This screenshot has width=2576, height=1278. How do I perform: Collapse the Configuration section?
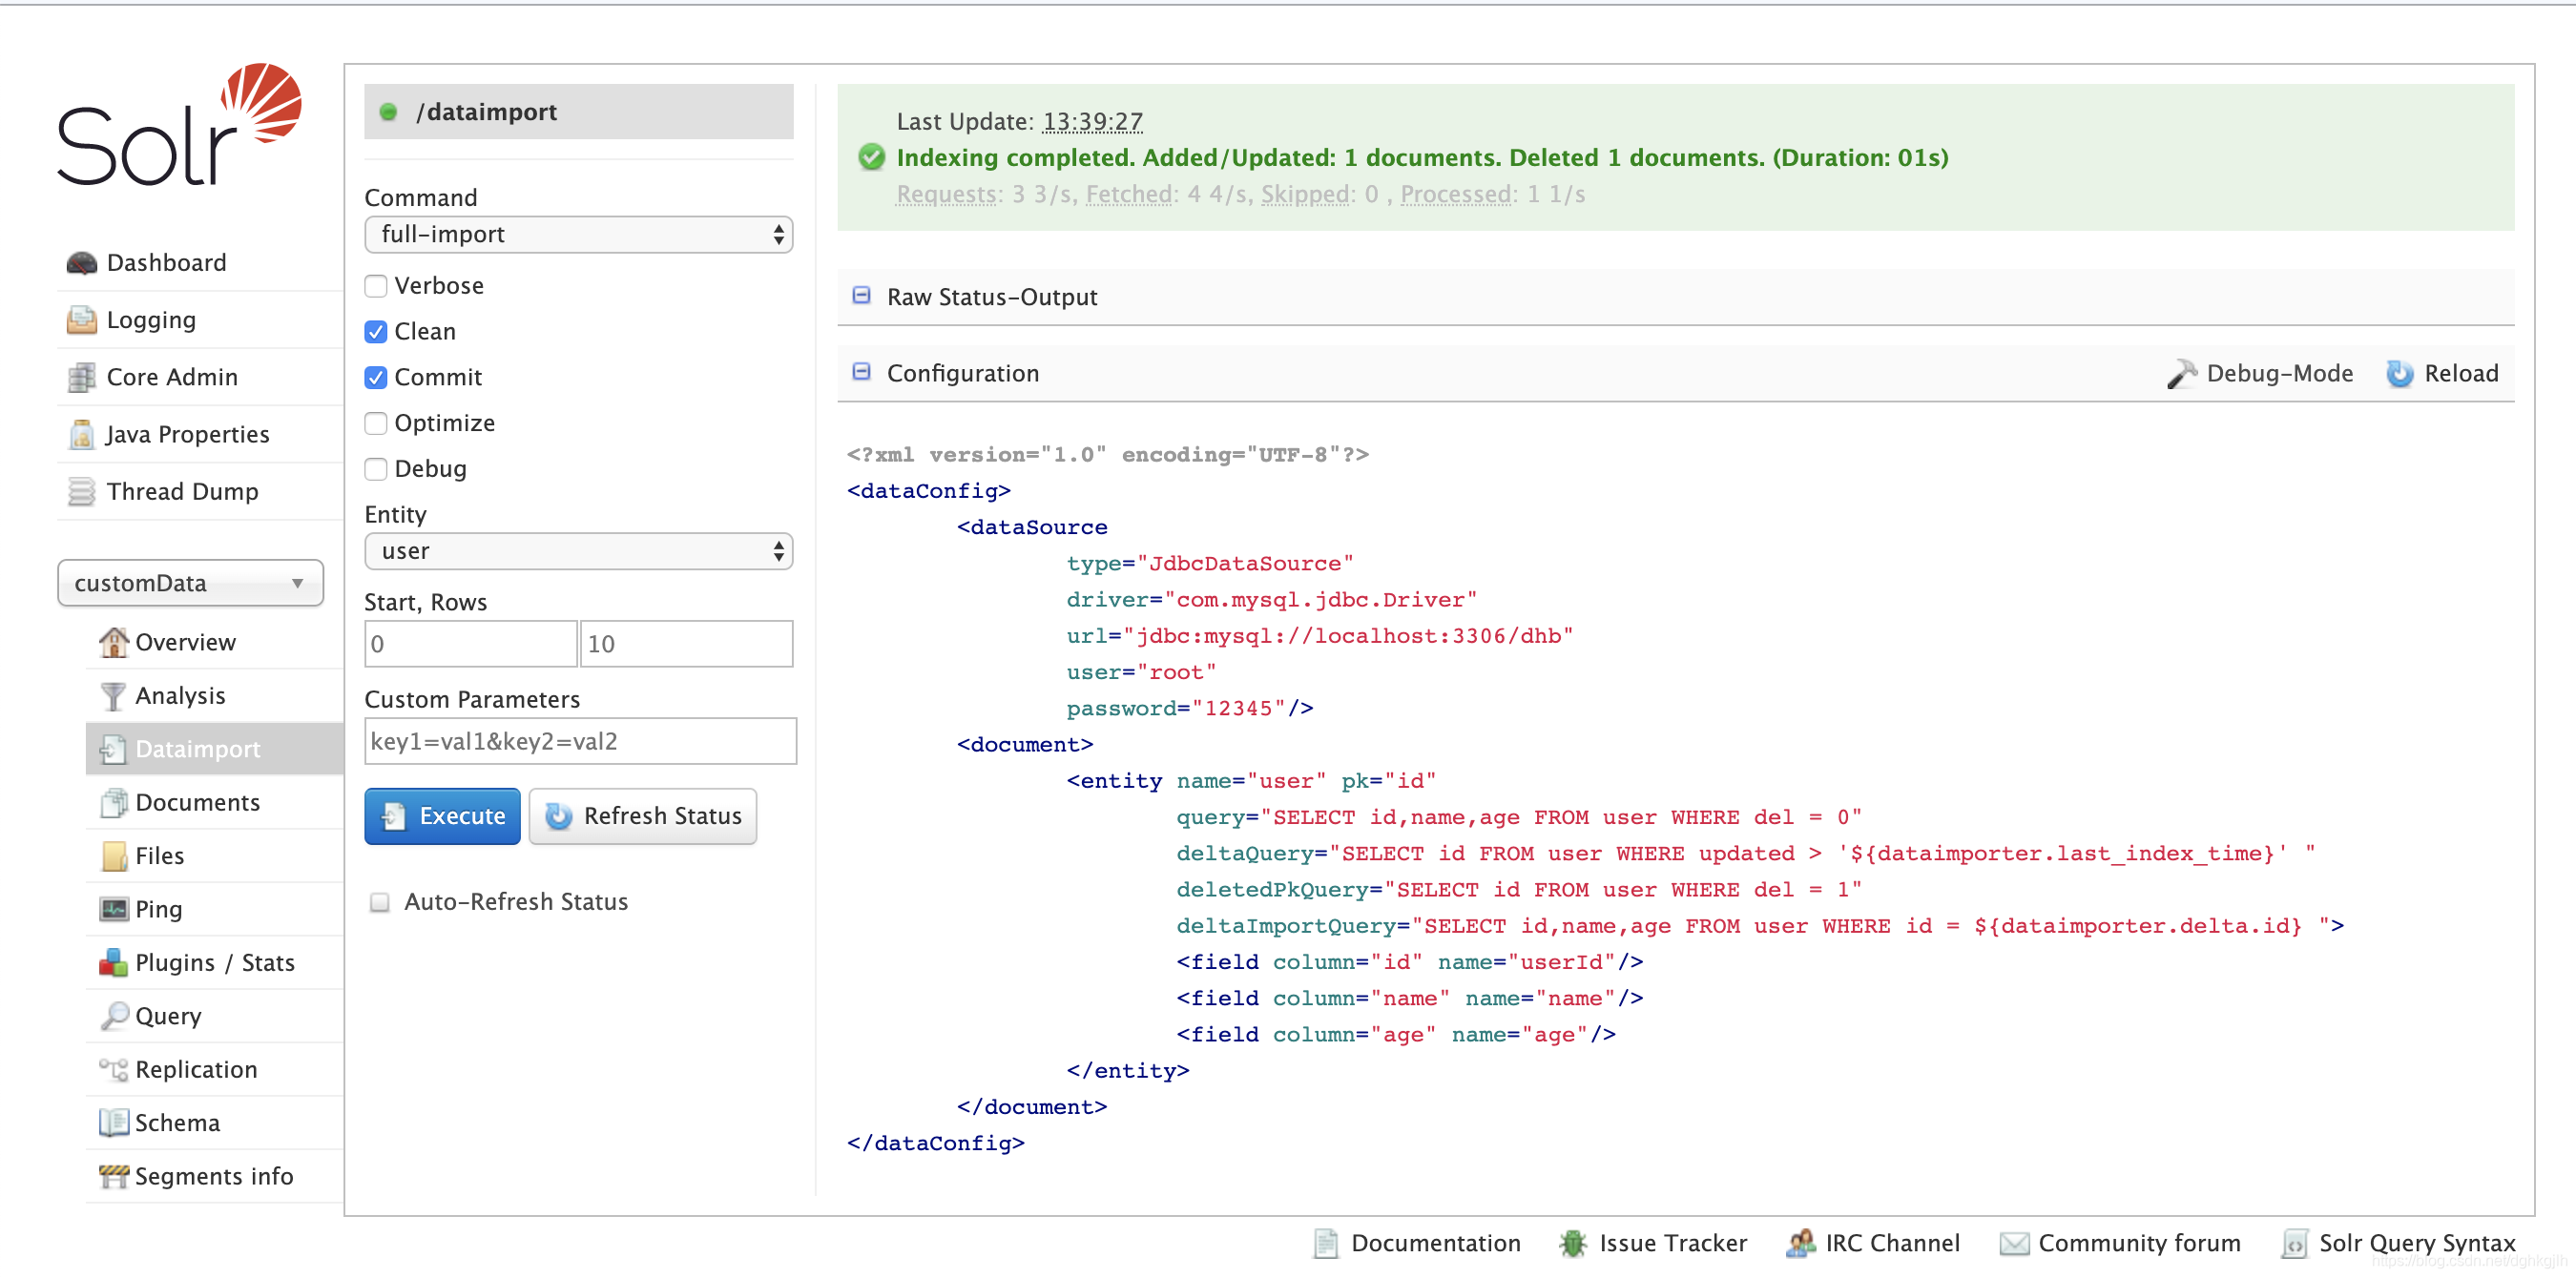click(861, 372)
